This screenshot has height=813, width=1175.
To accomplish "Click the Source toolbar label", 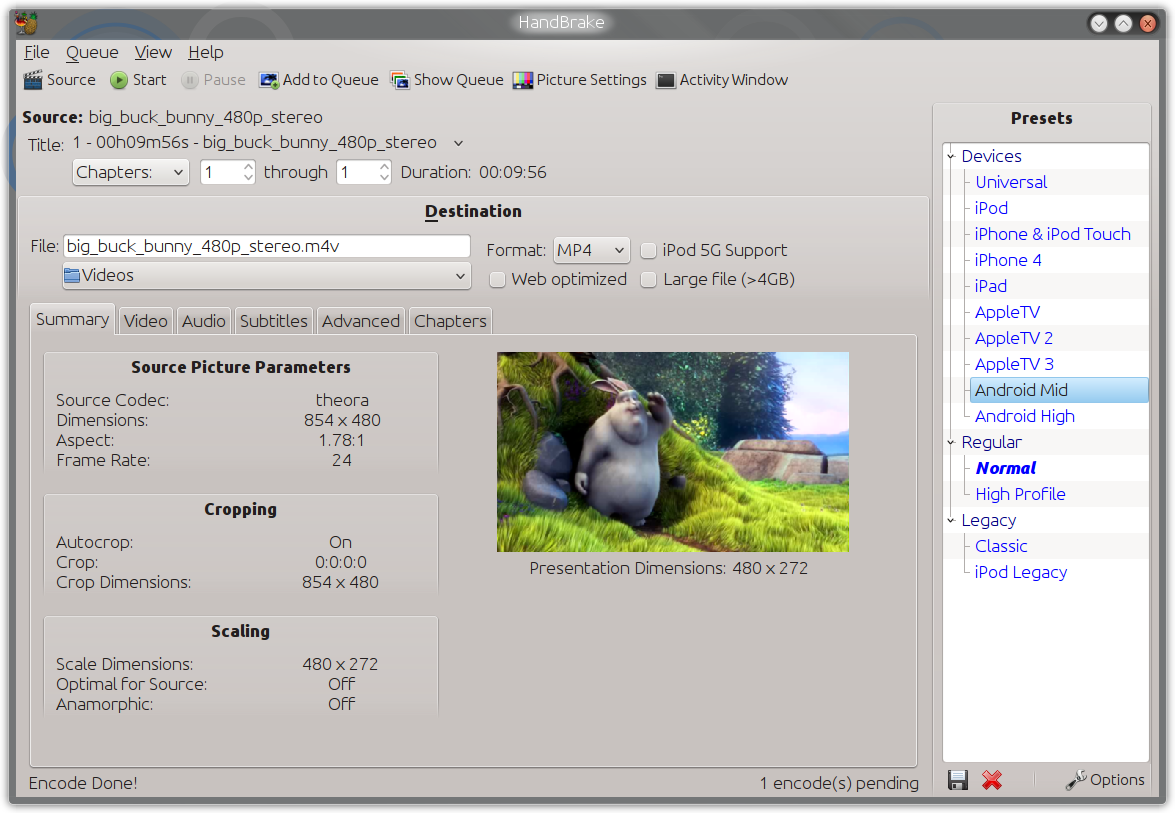I will pyautogui.click(x=71, y=80).
